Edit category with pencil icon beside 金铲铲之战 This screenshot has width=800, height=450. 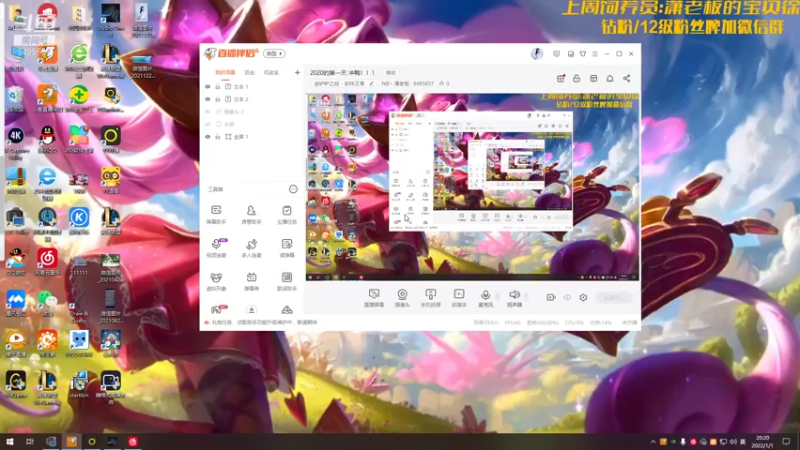[x=371, y=84]
